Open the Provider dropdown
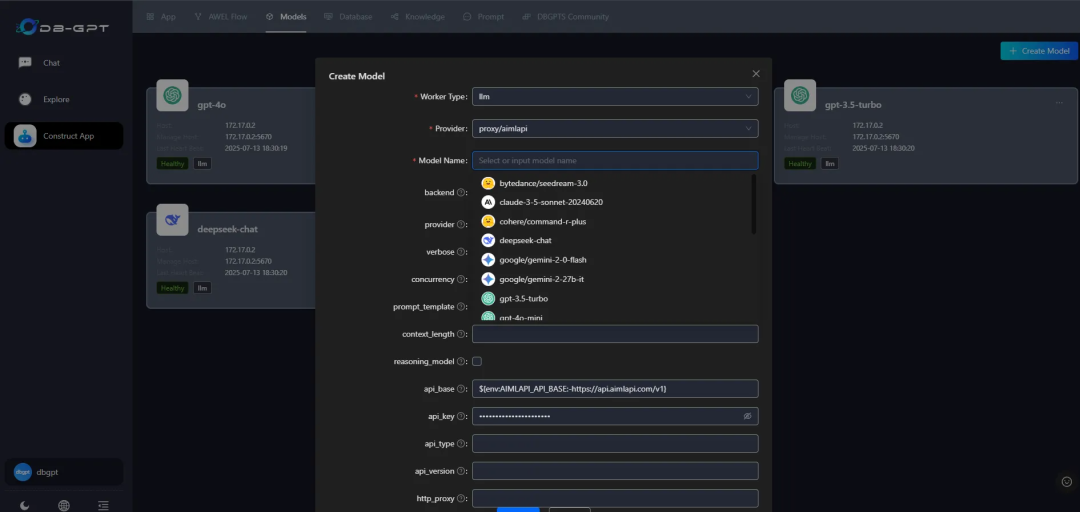This screenshot has height=512, width=1080. point(614,129)
